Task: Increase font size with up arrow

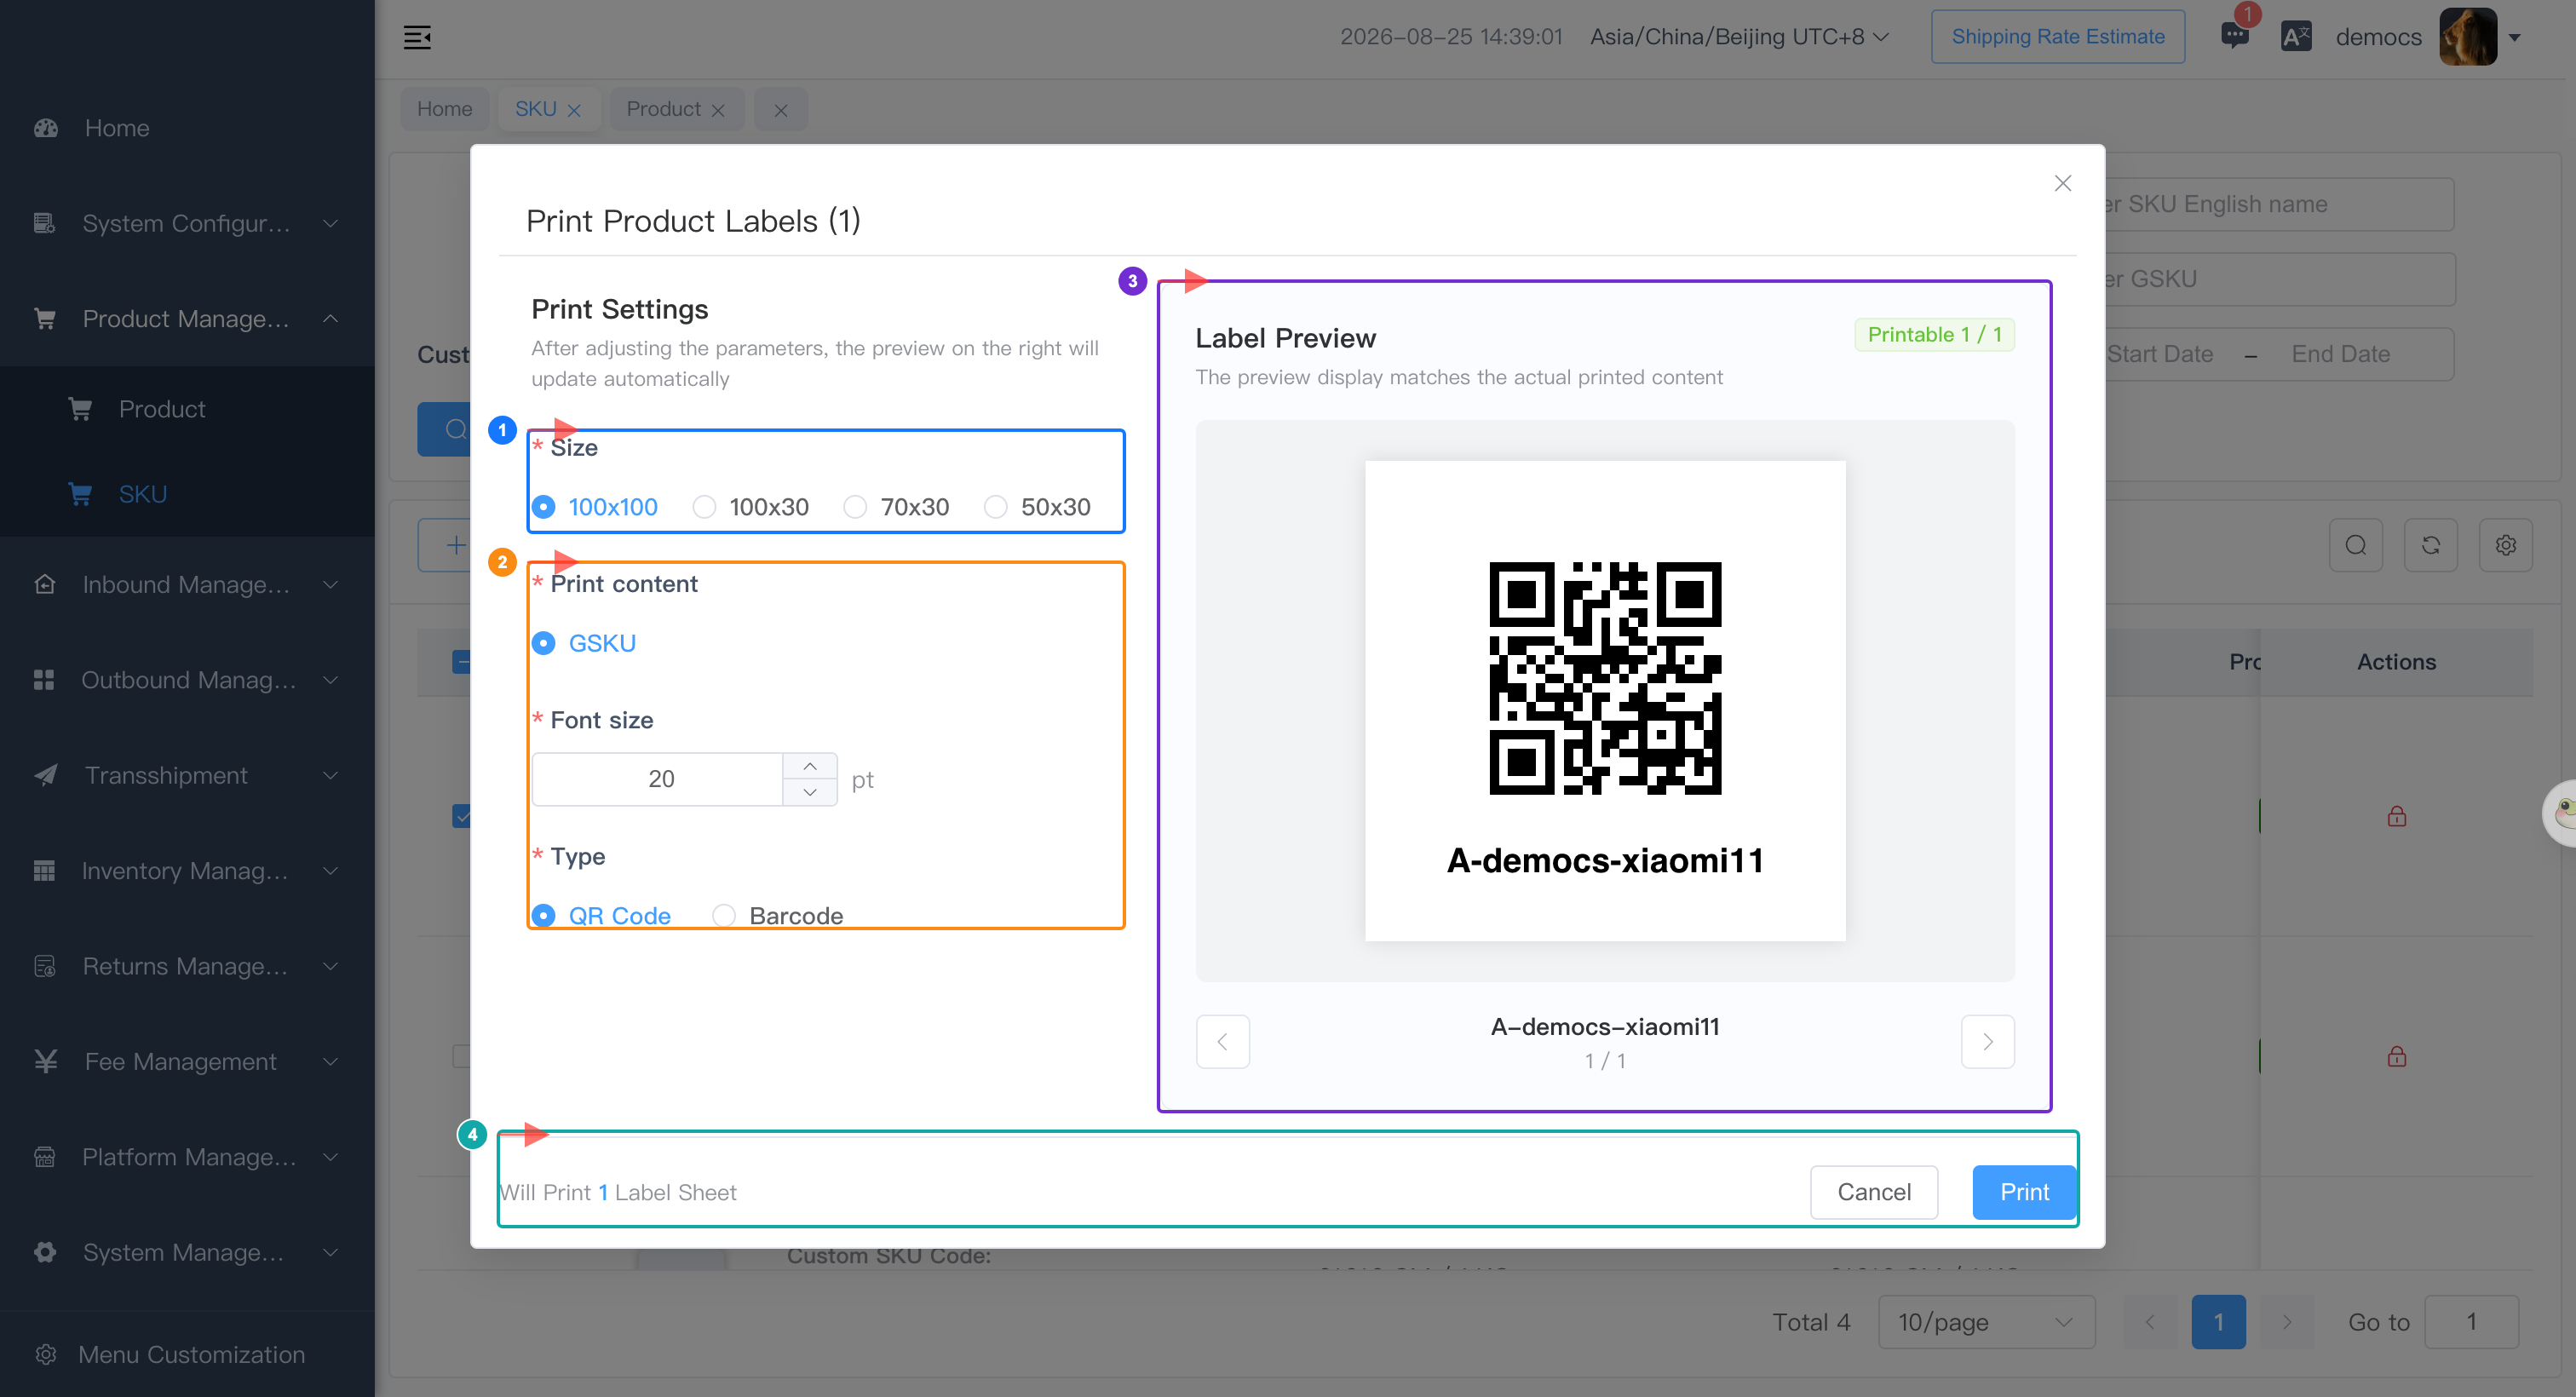Action: click(x=810, y=766)
